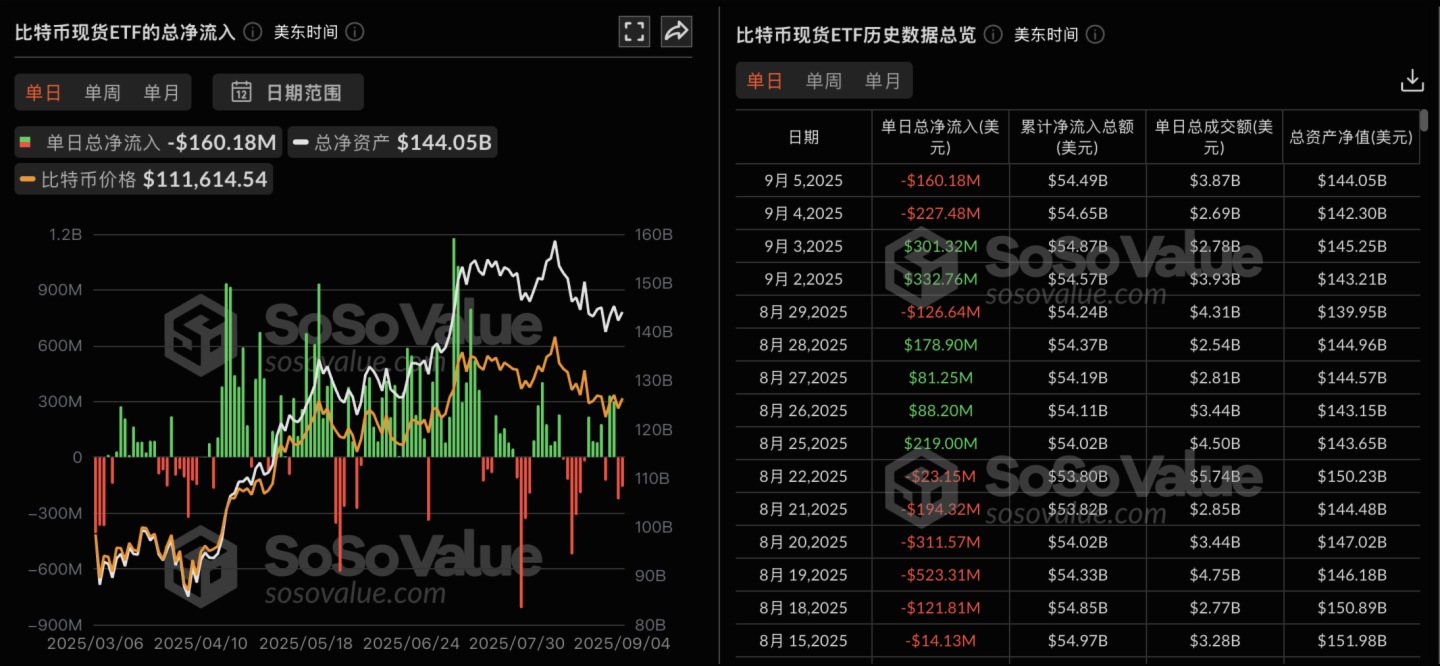Click the share arrow icon
This screenshot has height=666, width=1440.
(676, 32)
